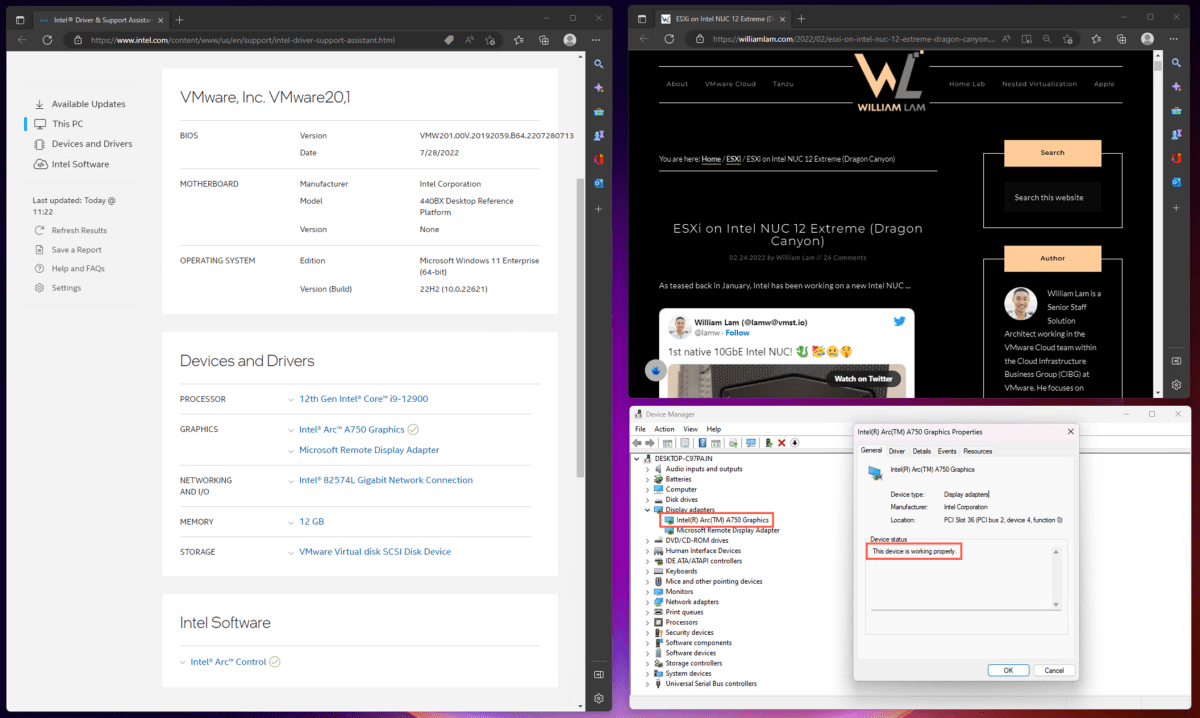This screenshot has width=1200, height=718.
Task: Open Nested Virtualization nav link
Action: [1039, 84]
